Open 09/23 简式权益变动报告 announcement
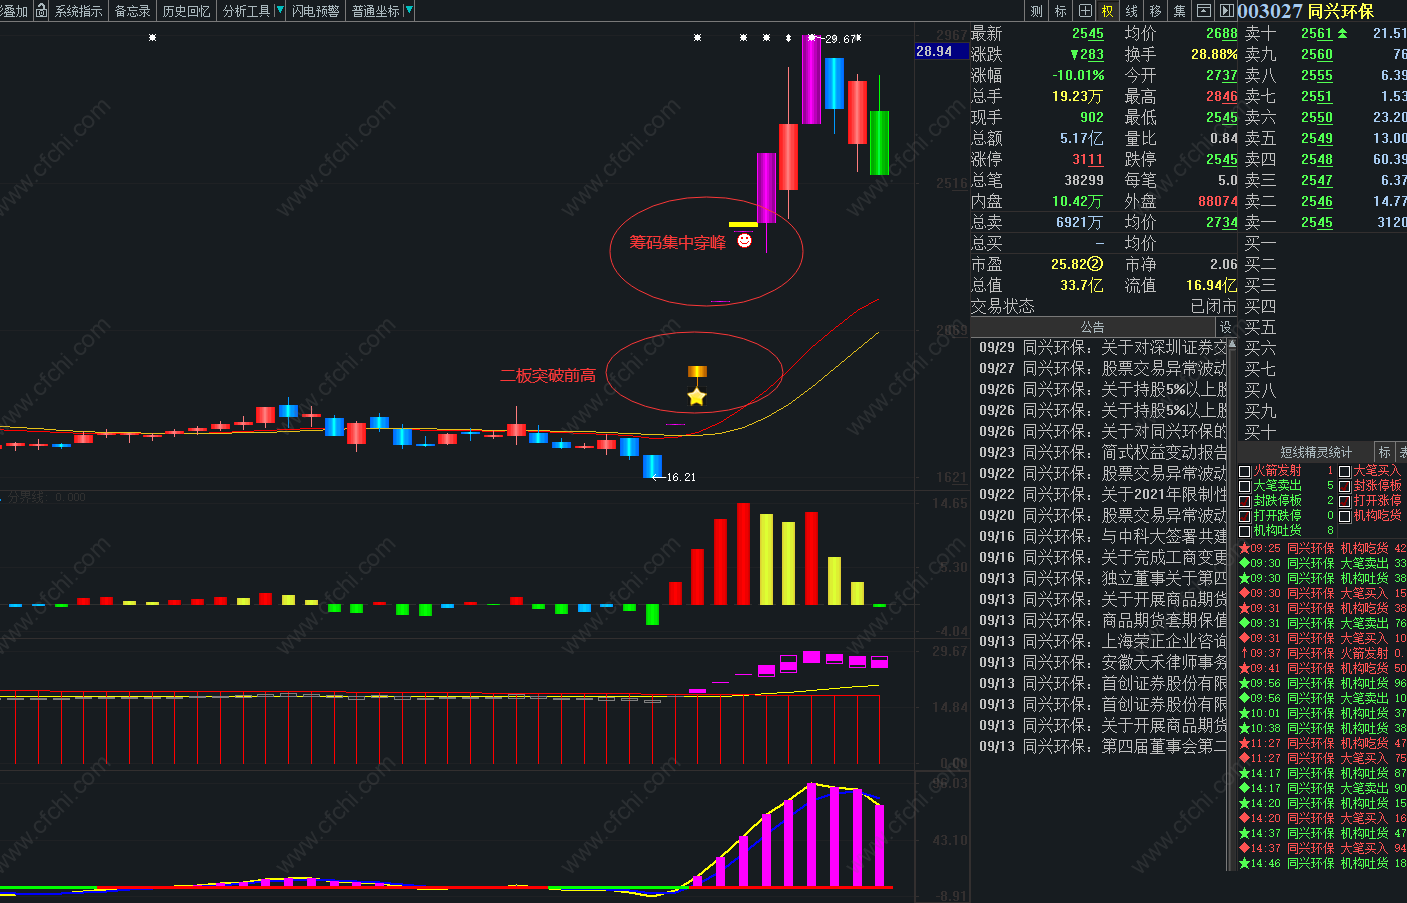 click(x=1103, y=452)
